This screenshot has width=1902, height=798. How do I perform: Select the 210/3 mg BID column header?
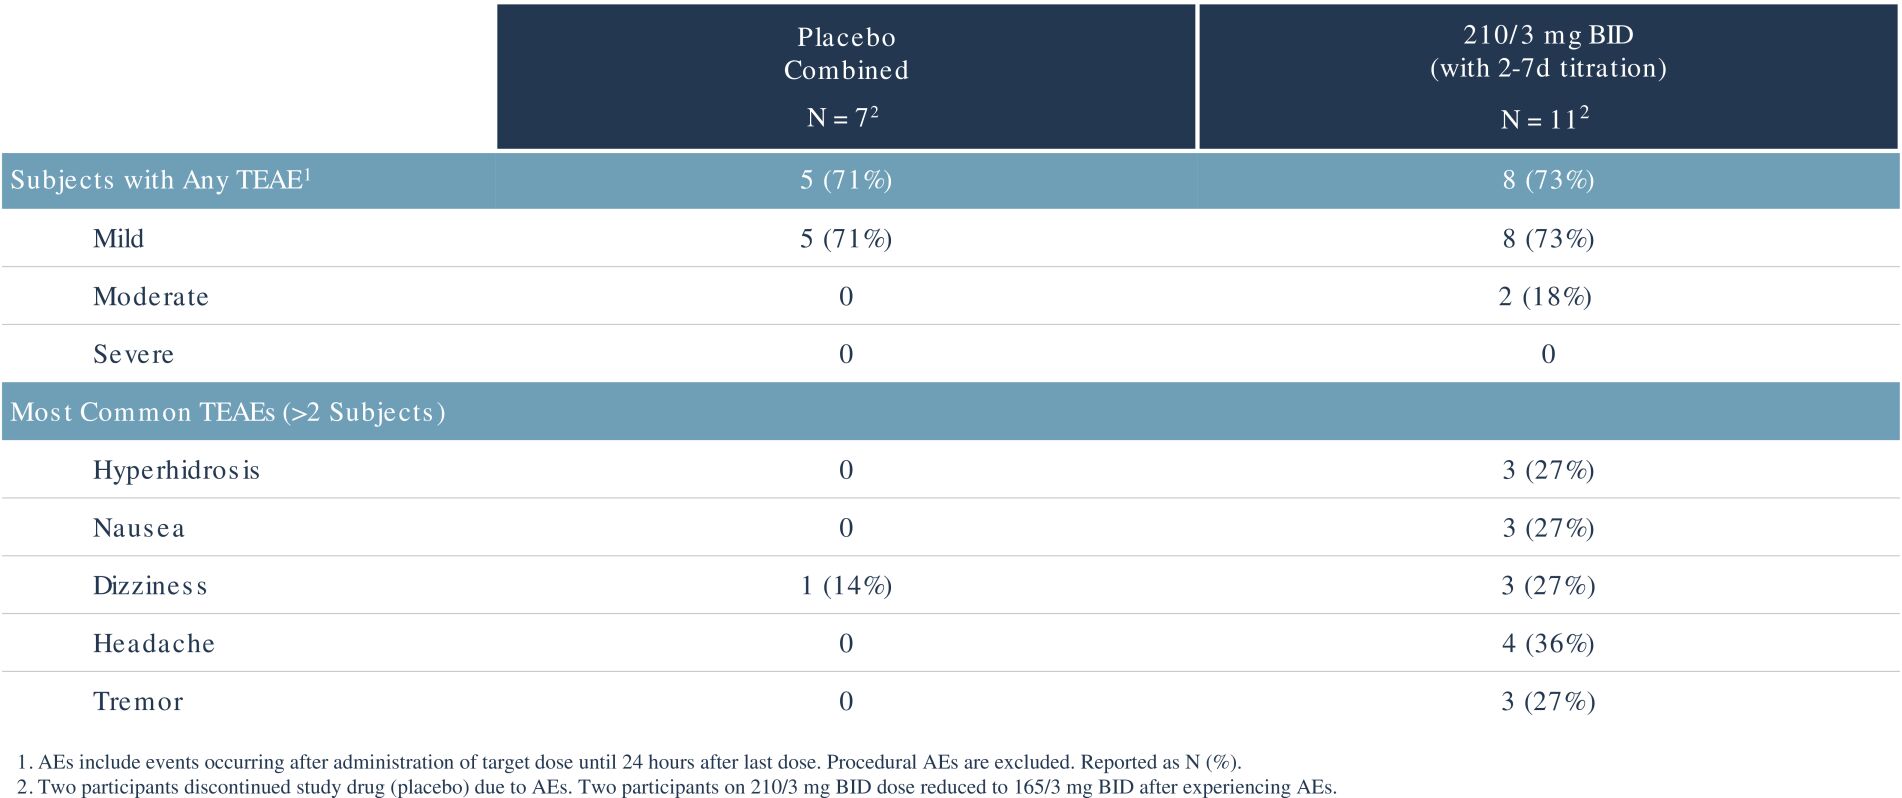(x=1547, y=77)
